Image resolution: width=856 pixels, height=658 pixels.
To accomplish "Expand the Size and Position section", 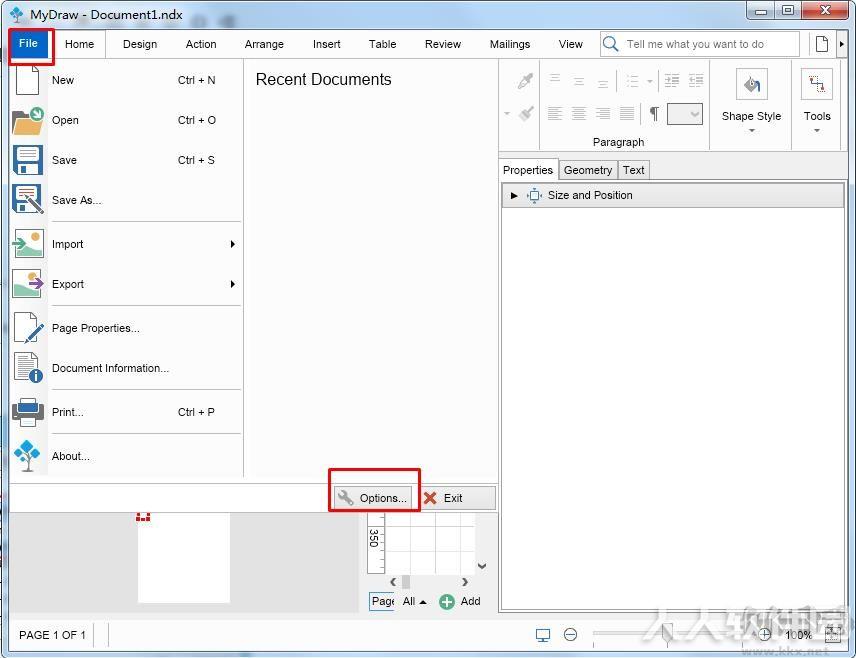I will (514, 195).
